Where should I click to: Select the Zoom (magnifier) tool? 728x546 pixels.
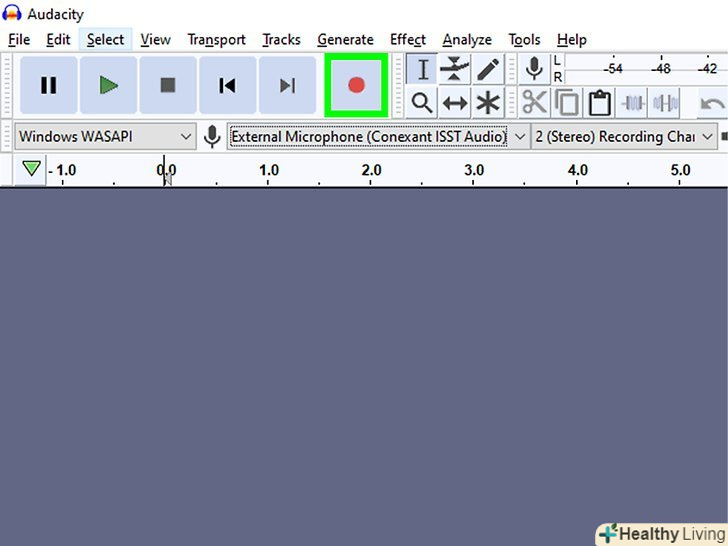422,103
